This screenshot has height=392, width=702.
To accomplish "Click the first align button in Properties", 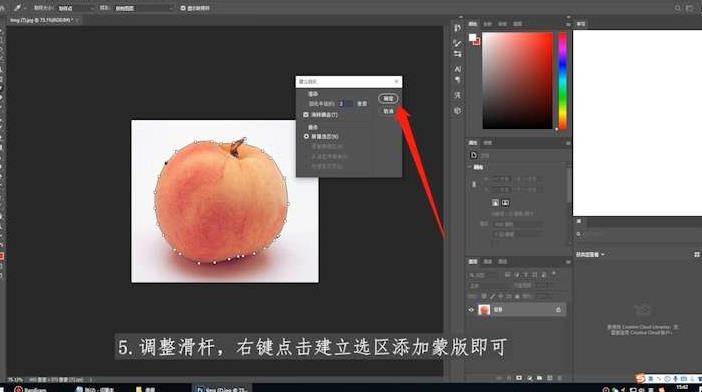I will (x=495, y=203).
